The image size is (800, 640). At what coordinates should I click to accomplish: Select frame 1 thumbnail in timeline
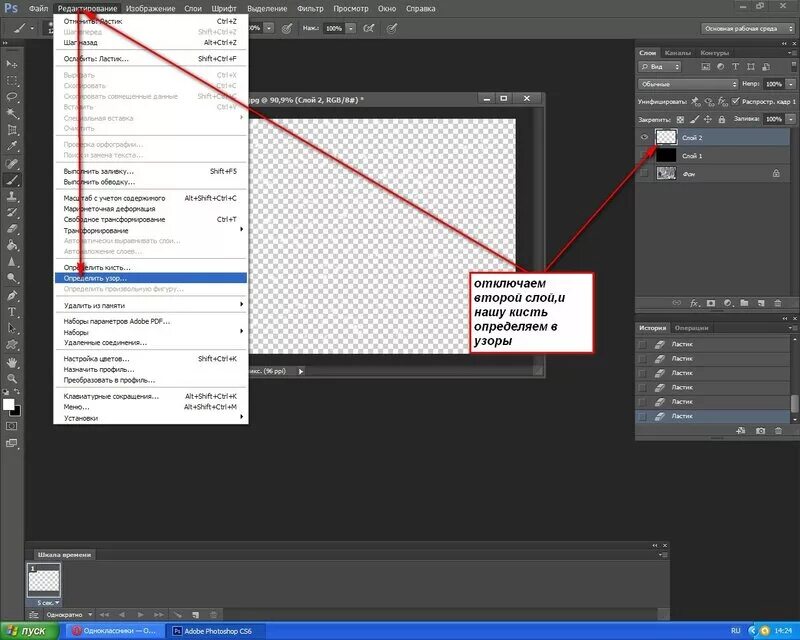coord(44,580)
